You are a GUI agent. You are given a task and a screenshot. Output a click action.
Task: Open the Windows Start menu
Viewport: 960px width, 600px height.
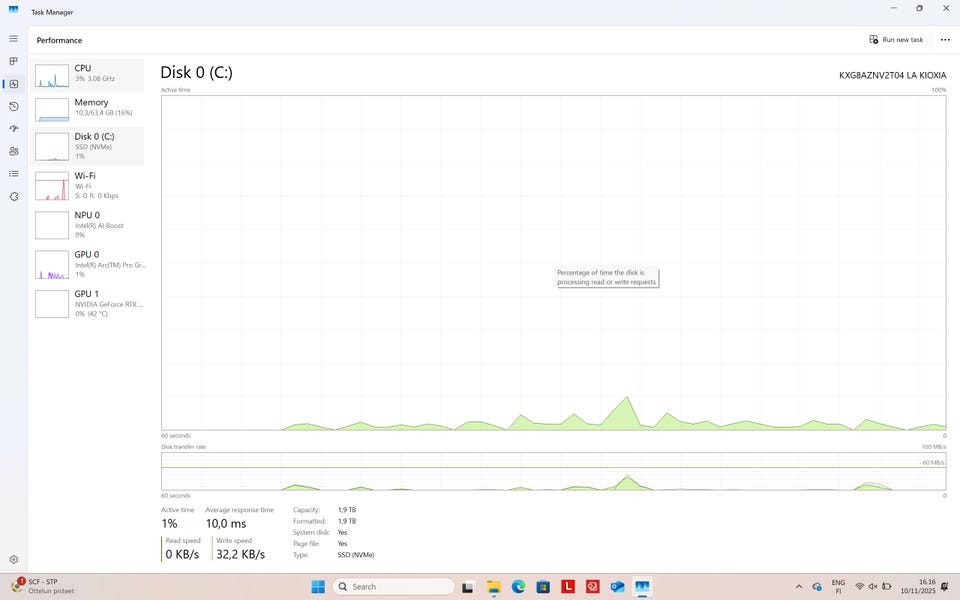pyautogui.click(x=318, y=587)
